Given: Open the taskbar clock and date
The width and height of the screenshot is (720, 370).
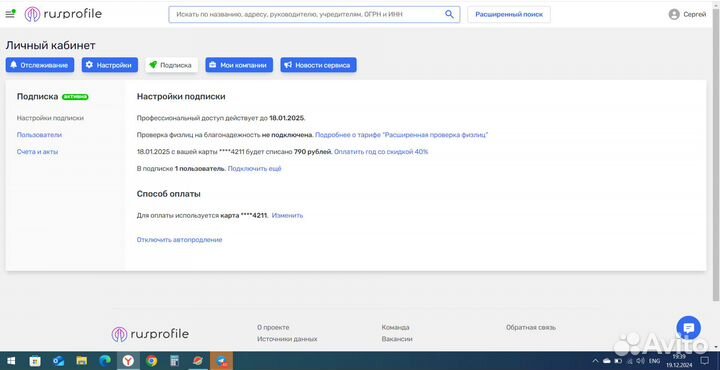Looking at the screenshot, I should (678, 361).
